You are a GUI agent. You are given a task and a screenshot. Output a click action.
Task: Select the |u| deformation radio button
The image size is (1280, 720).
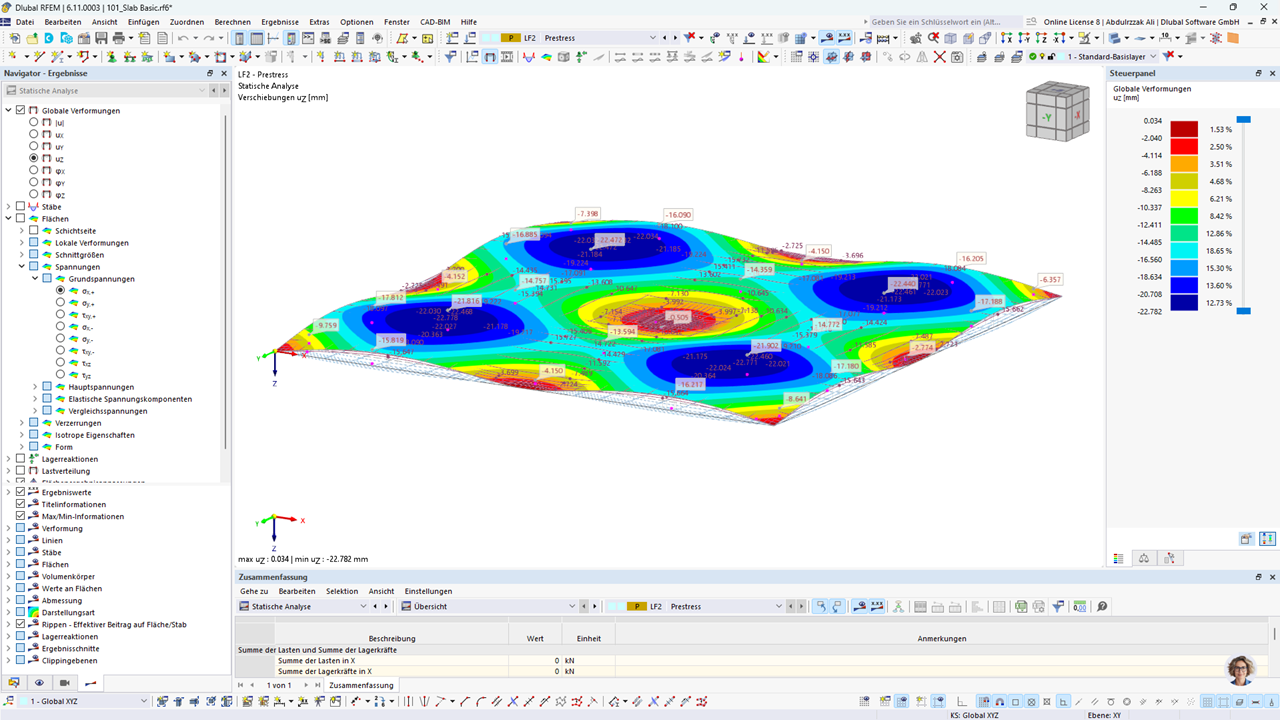34,122
